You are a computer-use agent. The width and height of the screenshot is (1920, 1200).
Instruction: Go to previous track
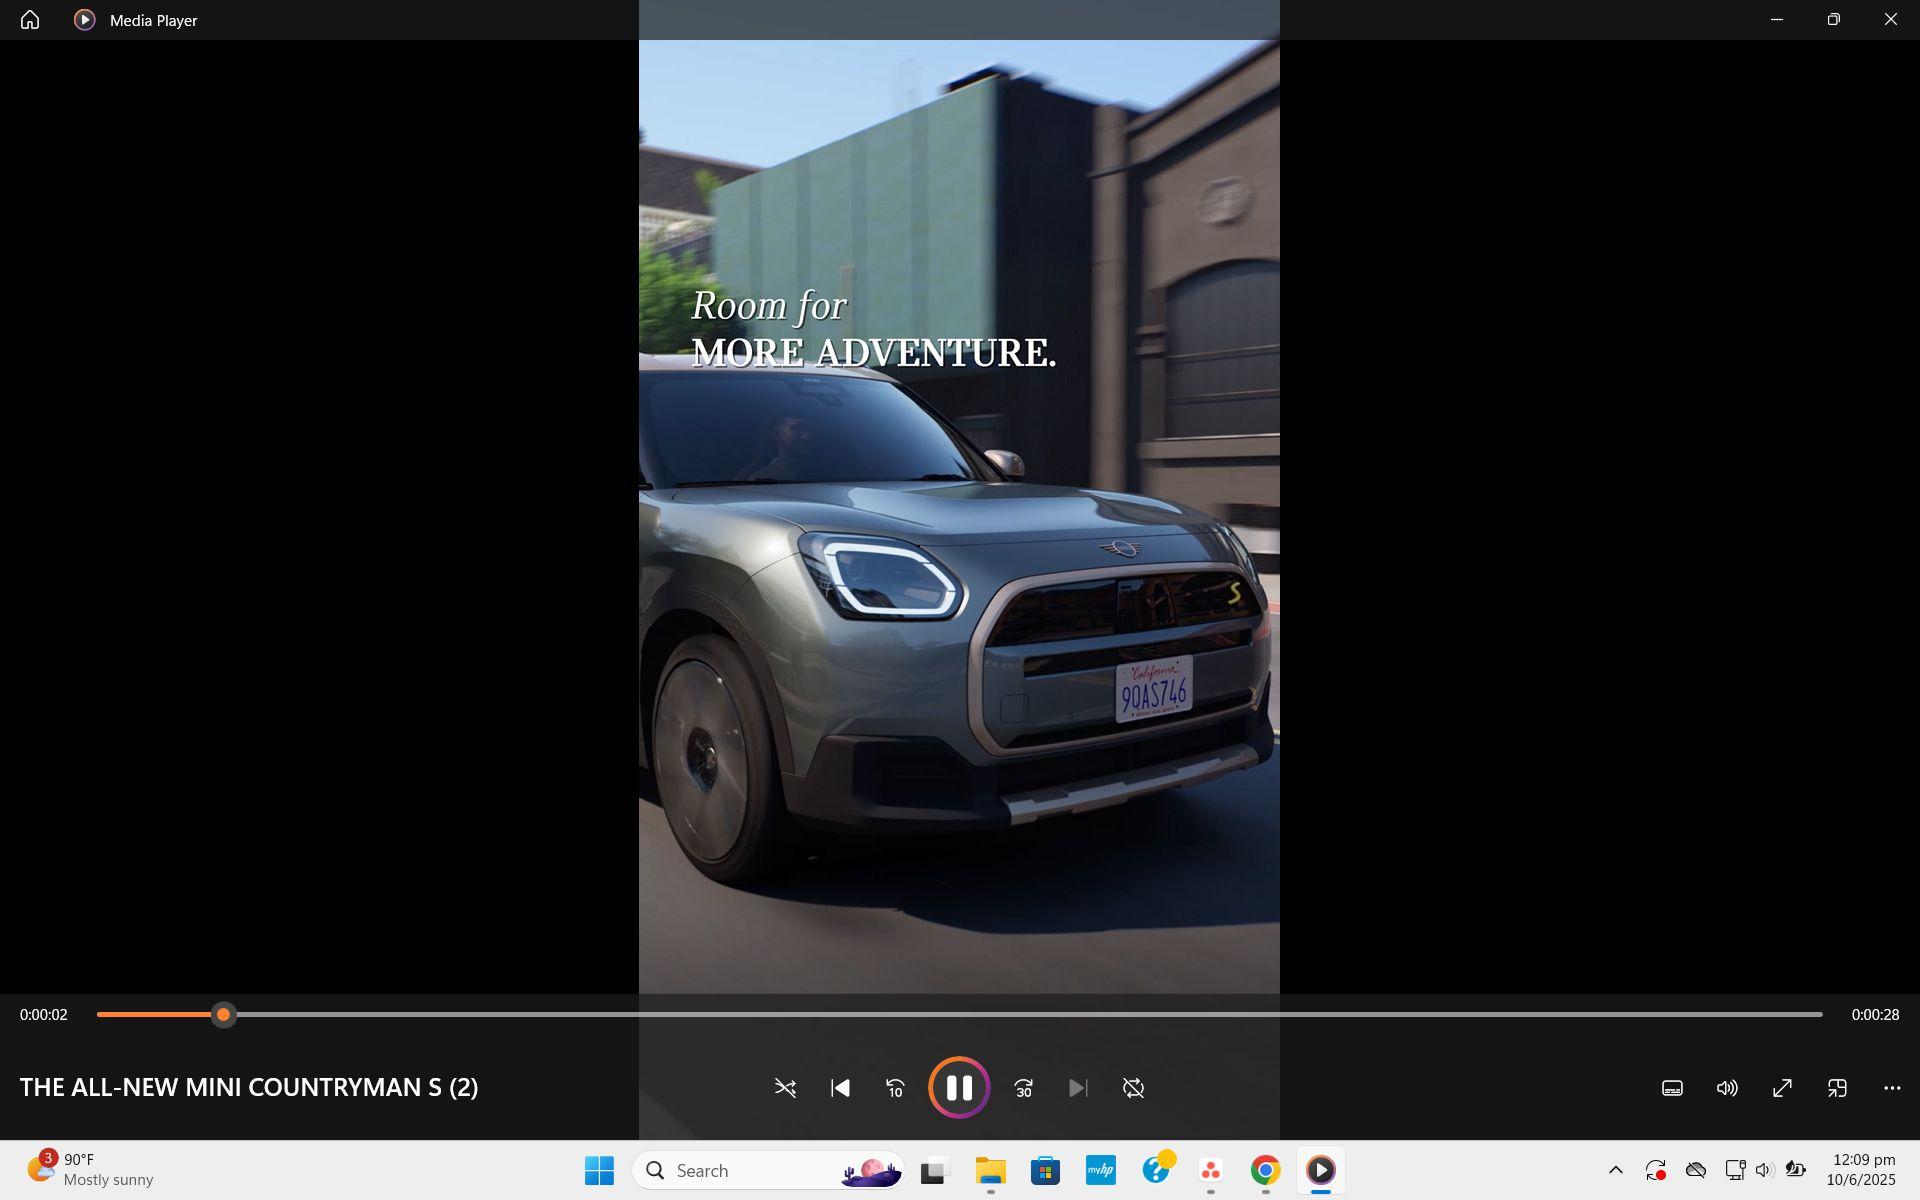(x=840, y=1087)
